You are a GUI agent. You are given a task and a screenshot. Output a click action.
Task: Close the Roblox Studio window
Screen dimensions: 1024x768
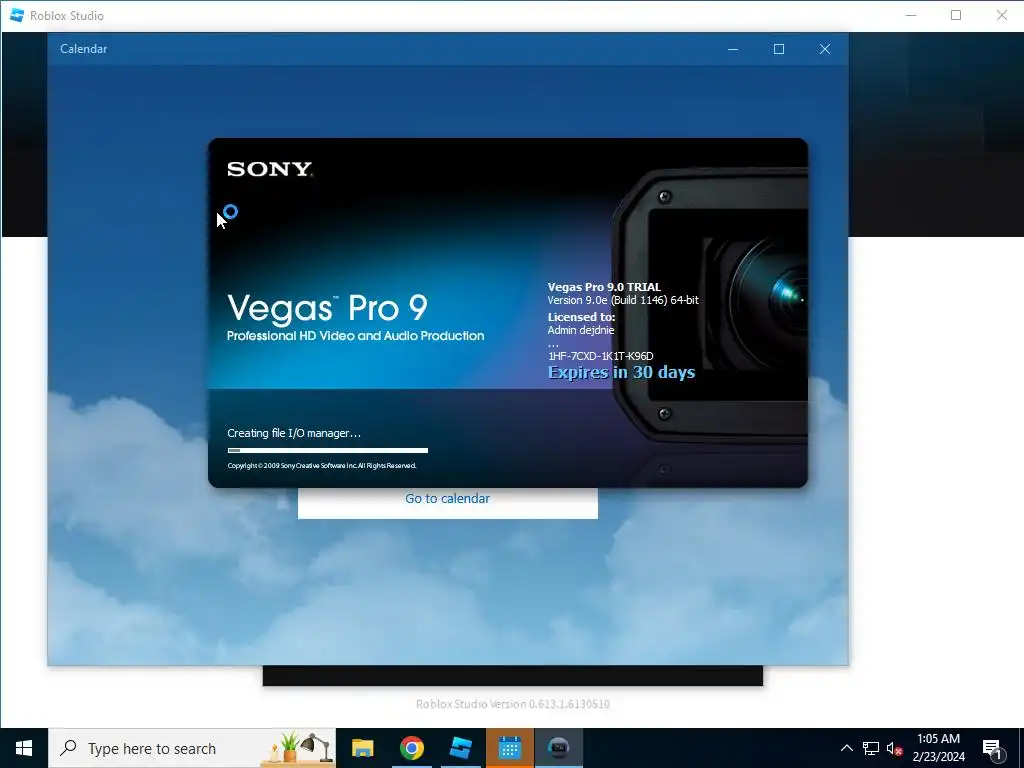[x=1002, y=15]
